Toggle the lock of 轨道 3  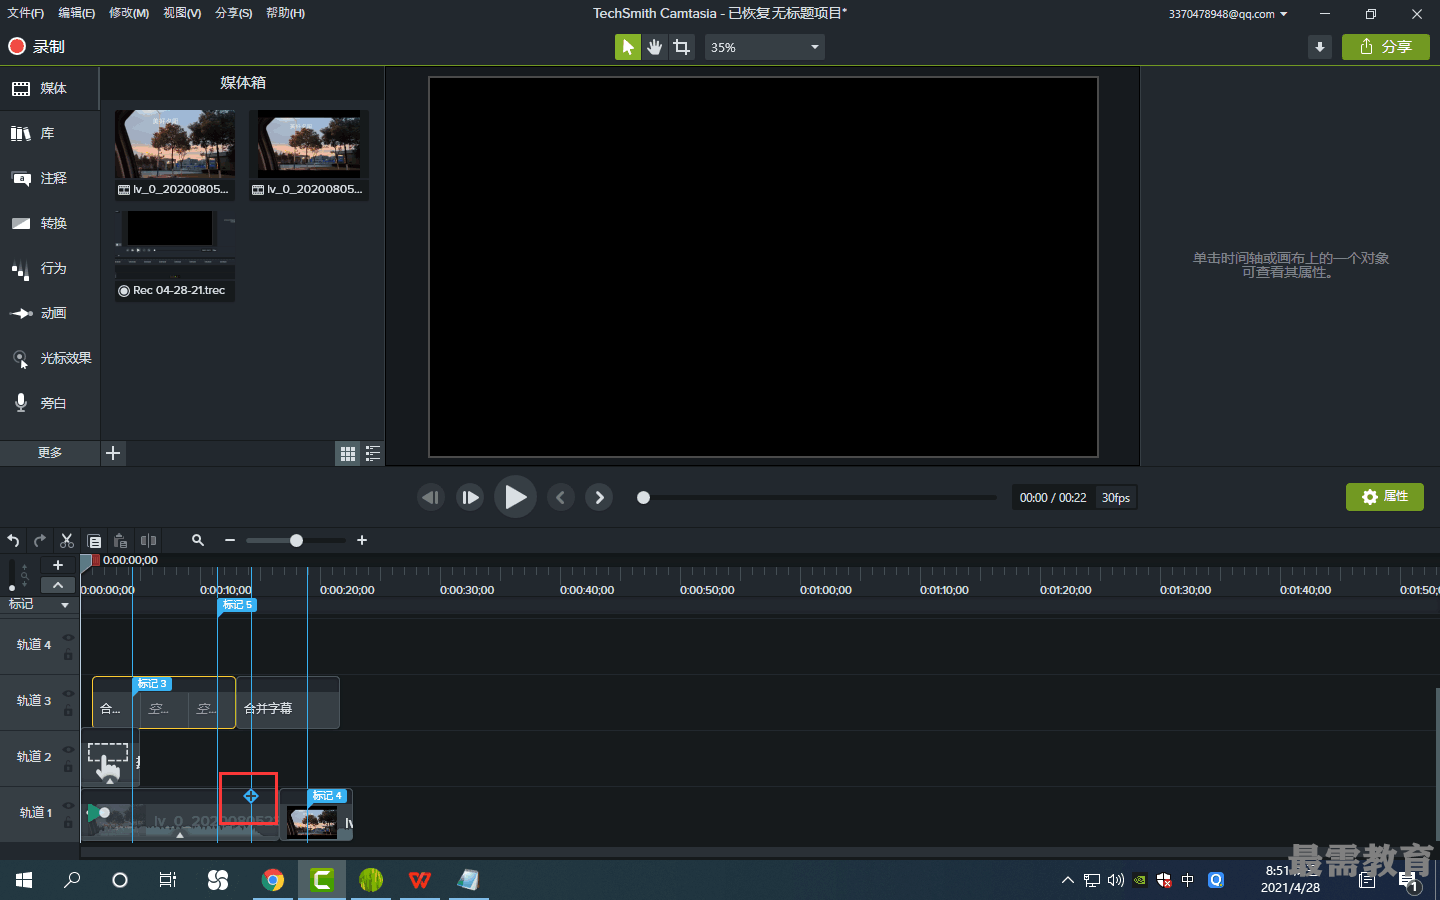tap(69, 711)
